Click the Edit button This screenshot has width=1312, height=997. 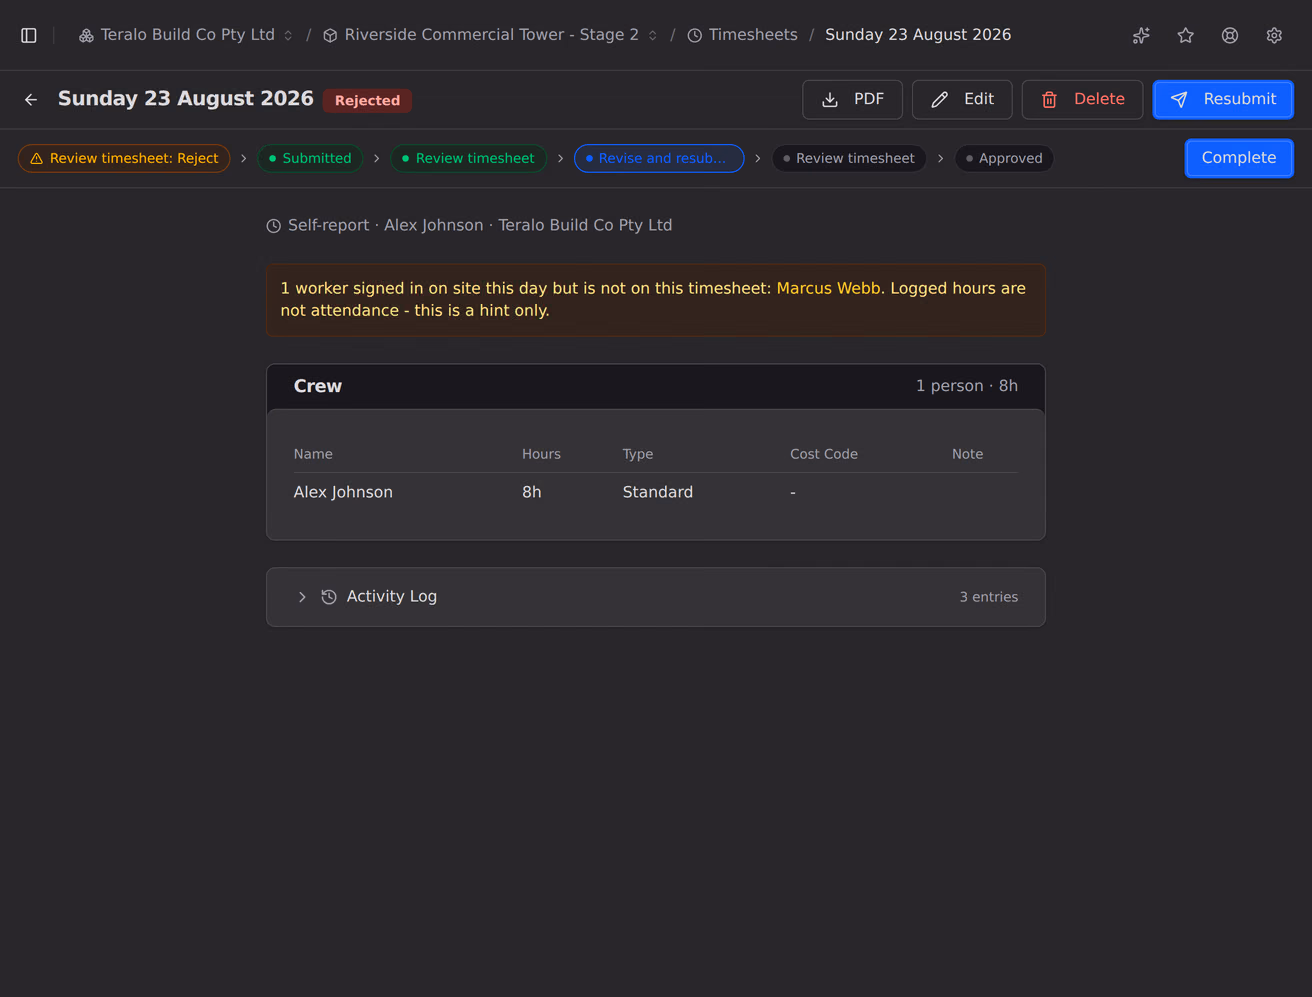(962, 99)
